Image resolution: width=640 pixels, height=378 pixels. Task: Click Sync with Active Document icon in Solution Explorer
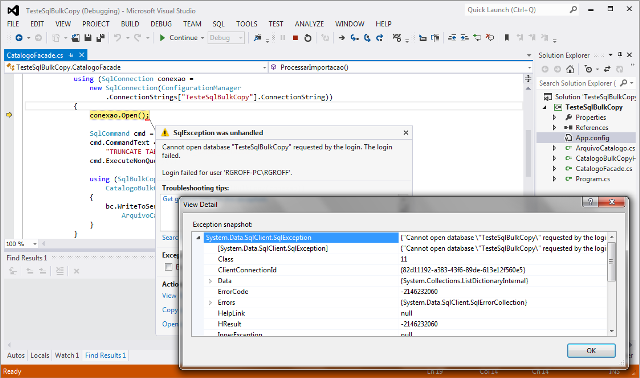coord(607,69)
